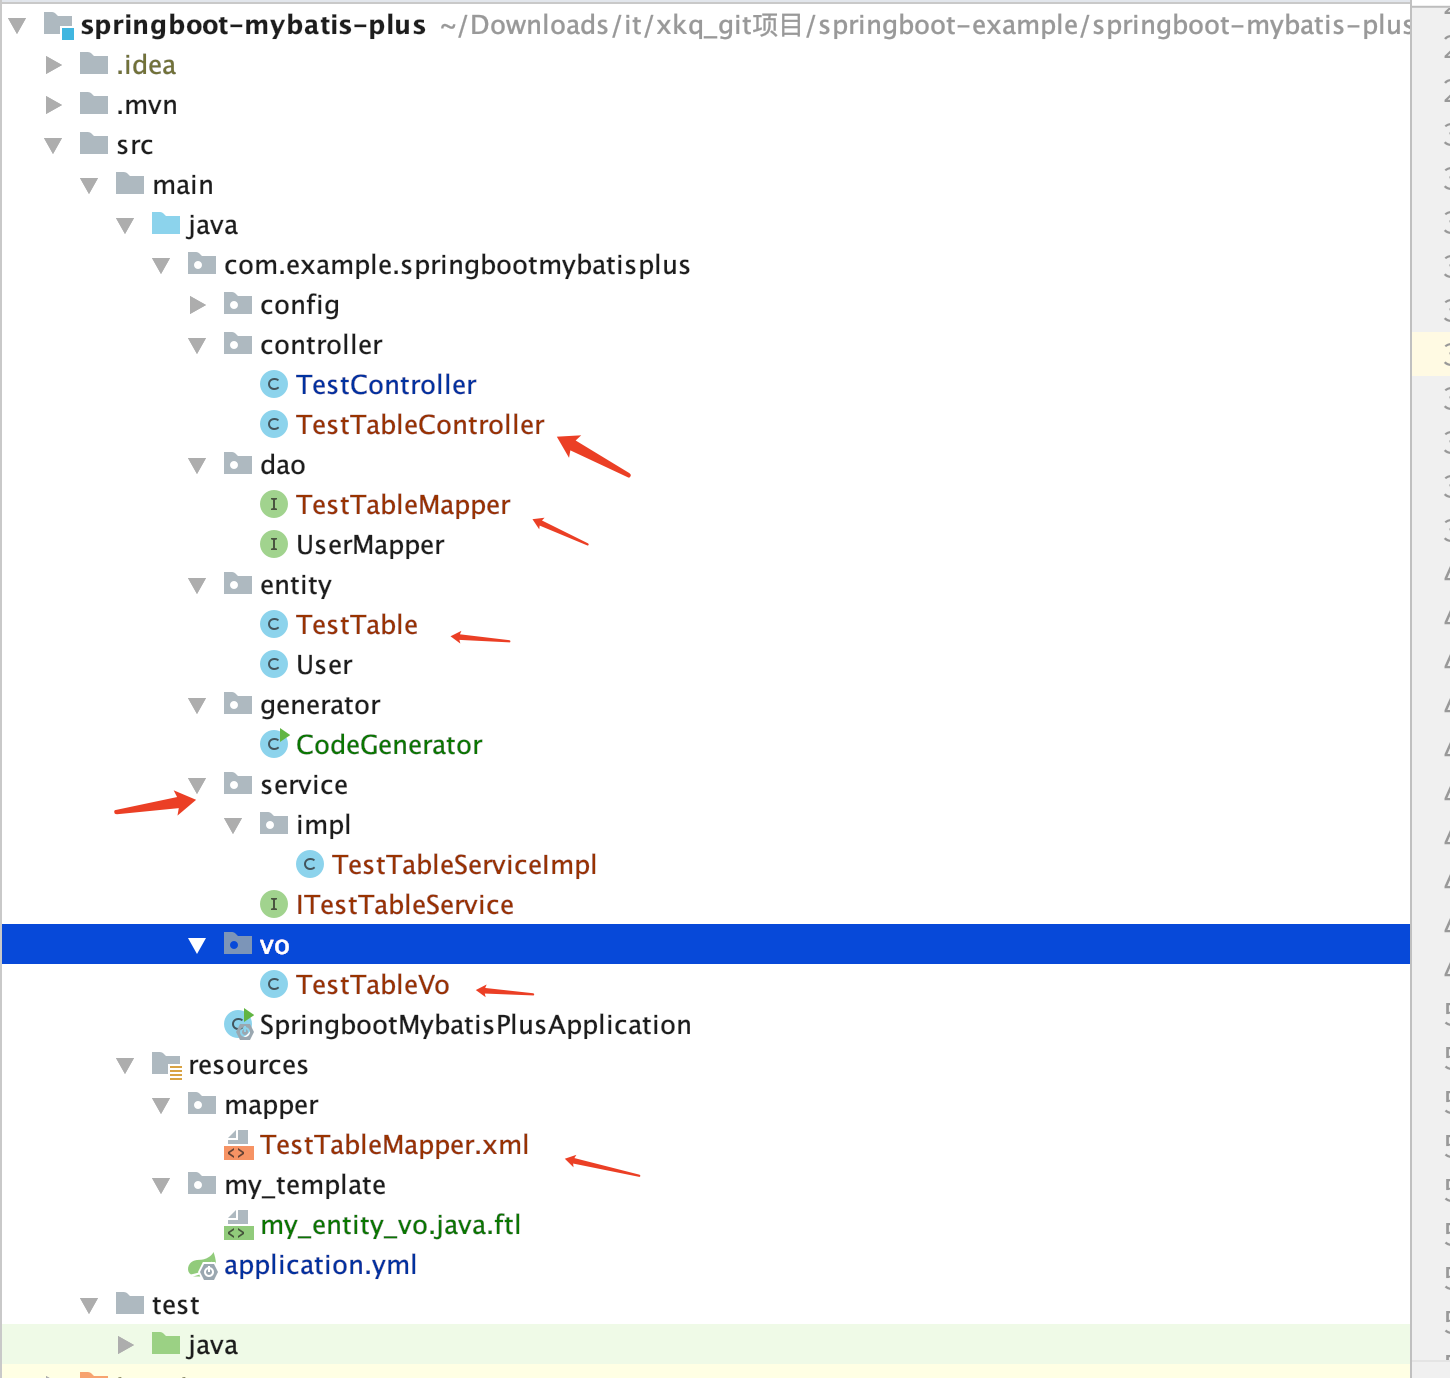1450x1378 pixels.
Task: Click the generator package folder icon
Action: click(x=238, y=704)
